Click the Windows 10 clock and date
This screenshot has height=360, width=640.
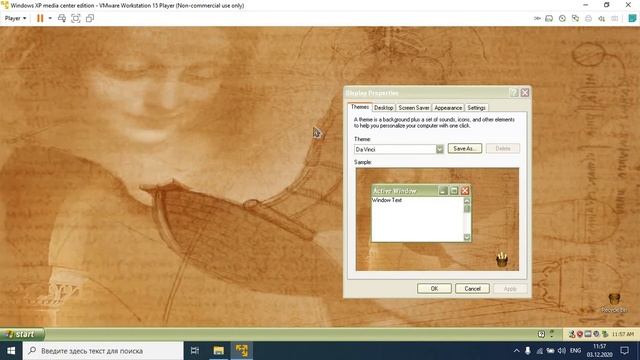click(600, 351)
